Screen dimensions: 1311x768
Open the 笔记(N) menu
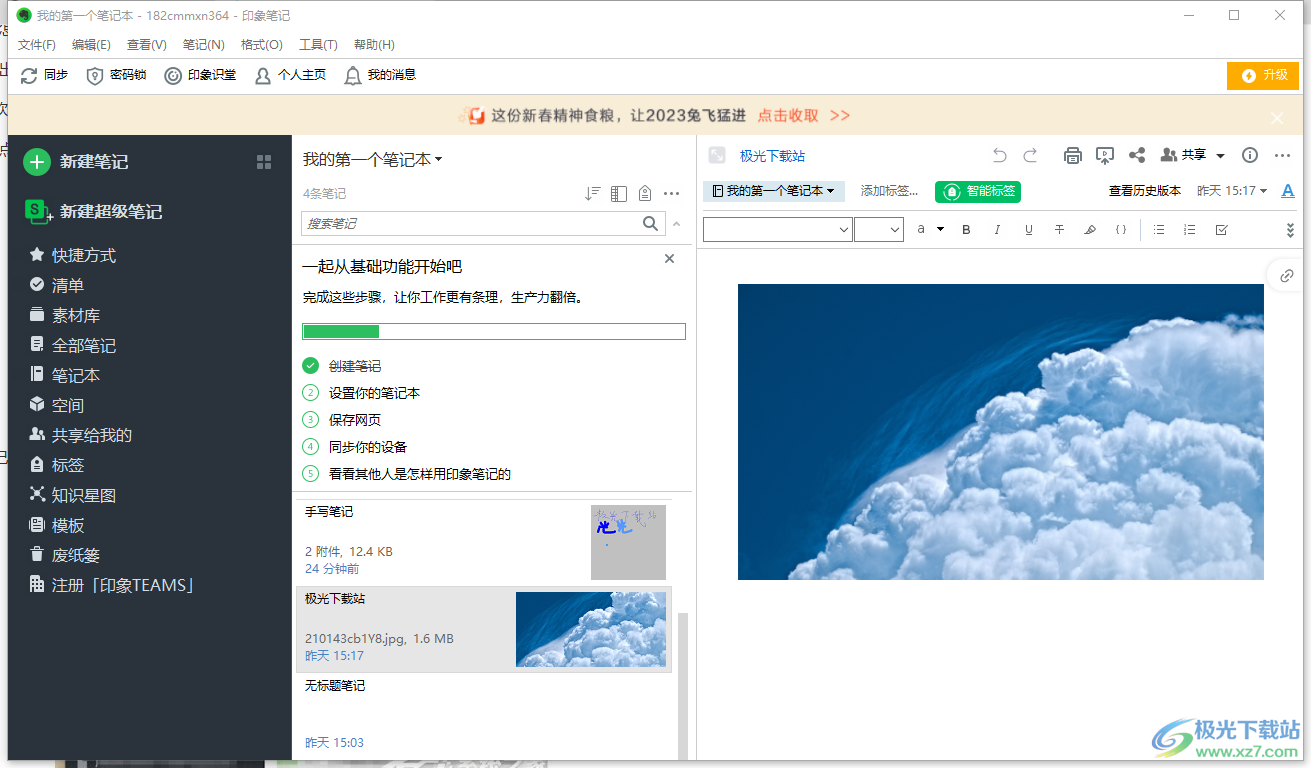[204, 45]
